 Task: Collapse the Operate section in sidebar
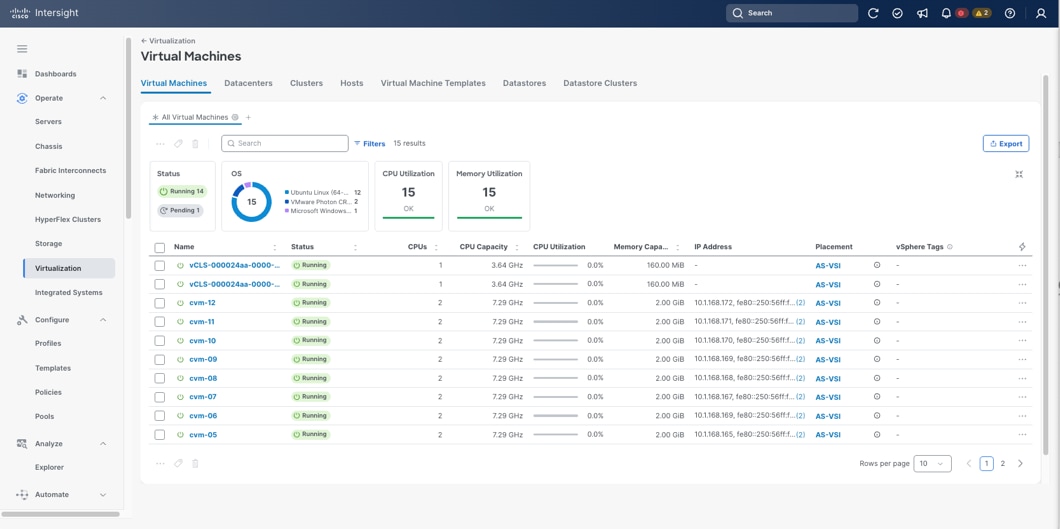coord(103,98)
